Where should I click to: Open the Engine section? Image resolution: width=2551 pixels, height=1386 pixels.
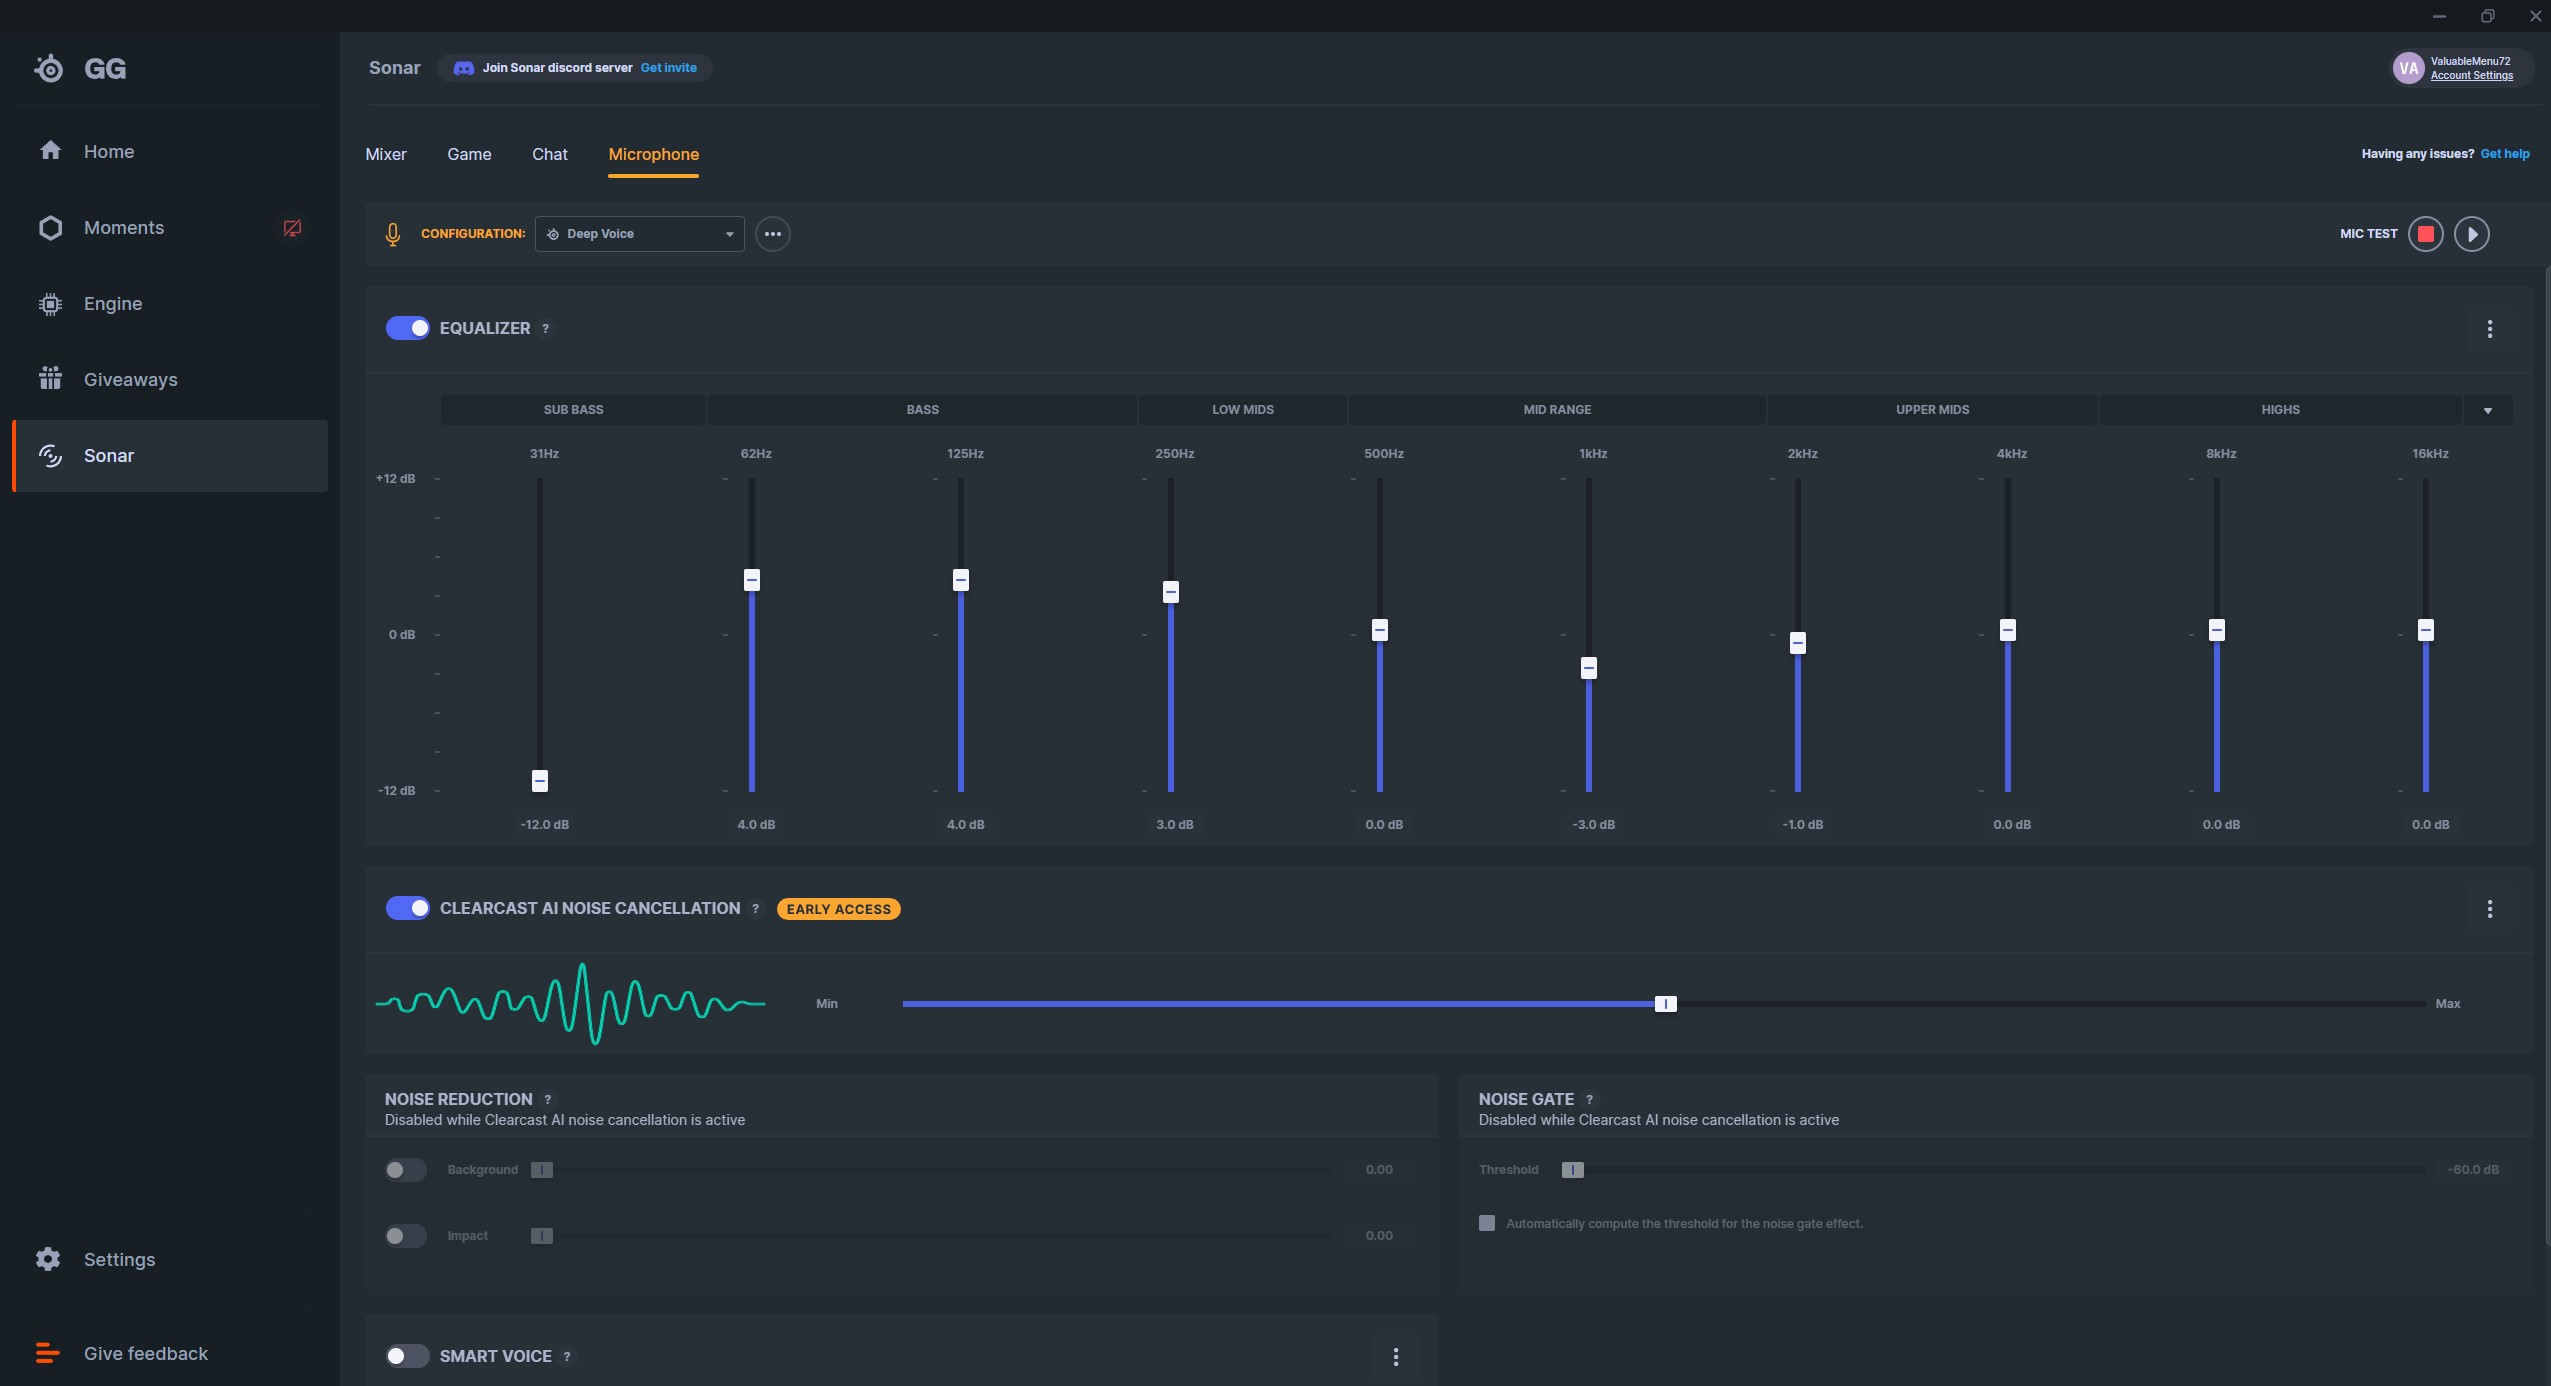click(170, 303)
